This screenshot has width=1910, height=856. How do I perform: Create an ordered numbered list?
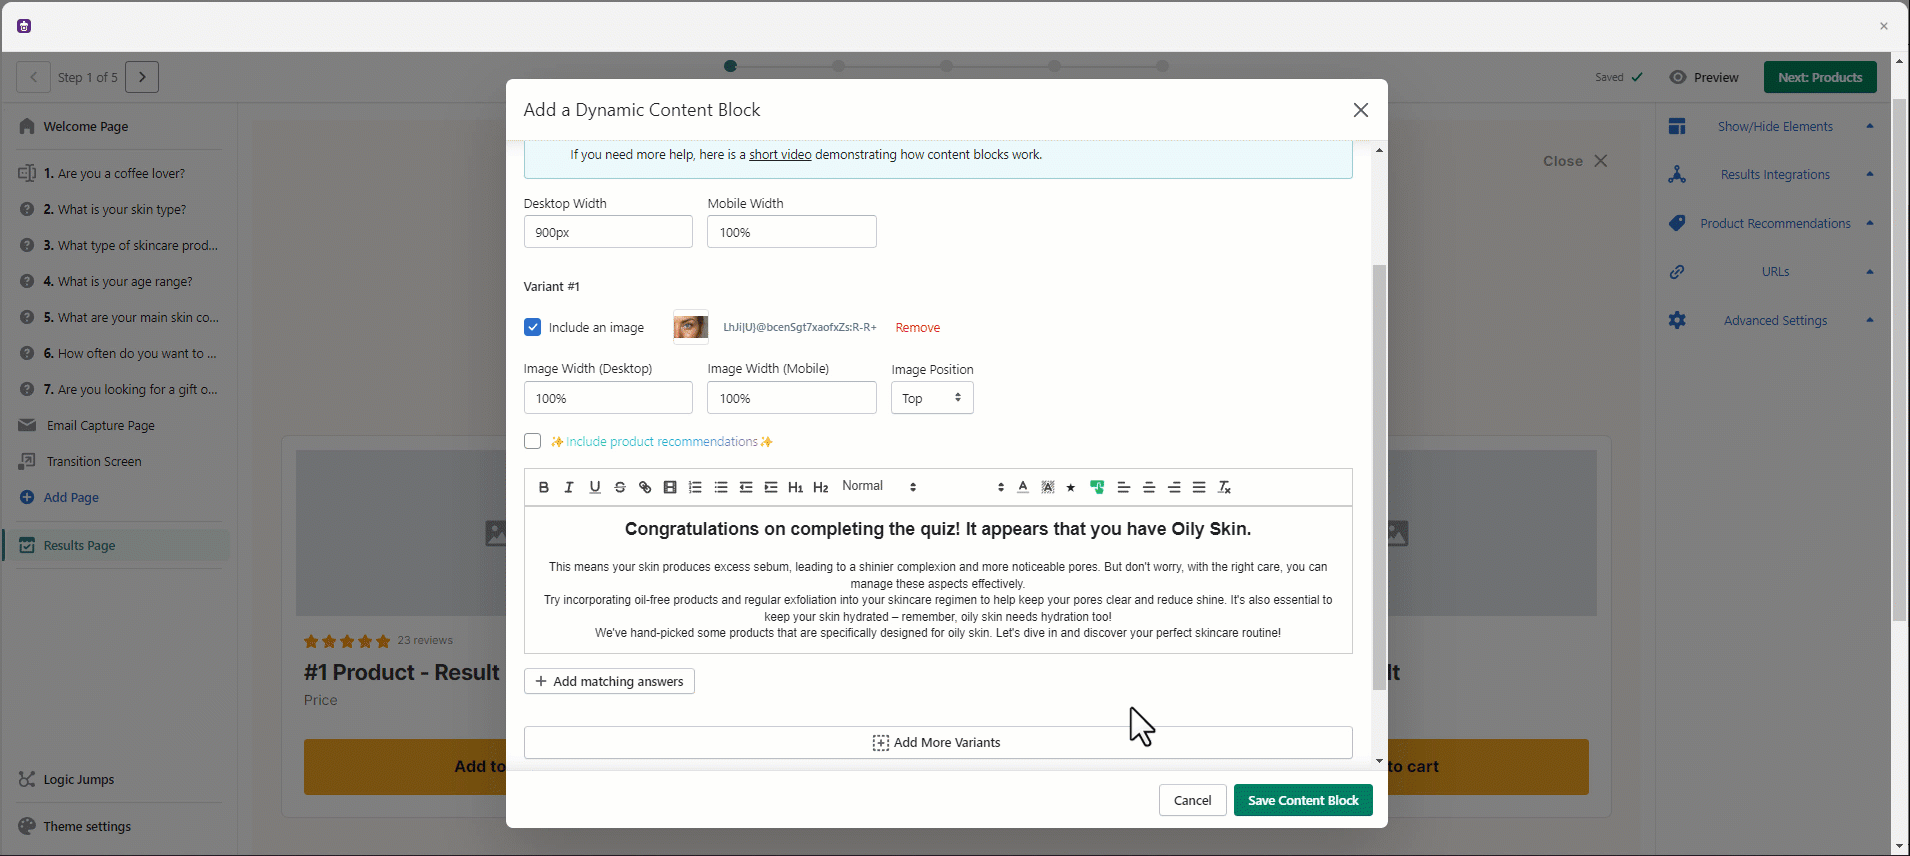[x=695, y=487]
